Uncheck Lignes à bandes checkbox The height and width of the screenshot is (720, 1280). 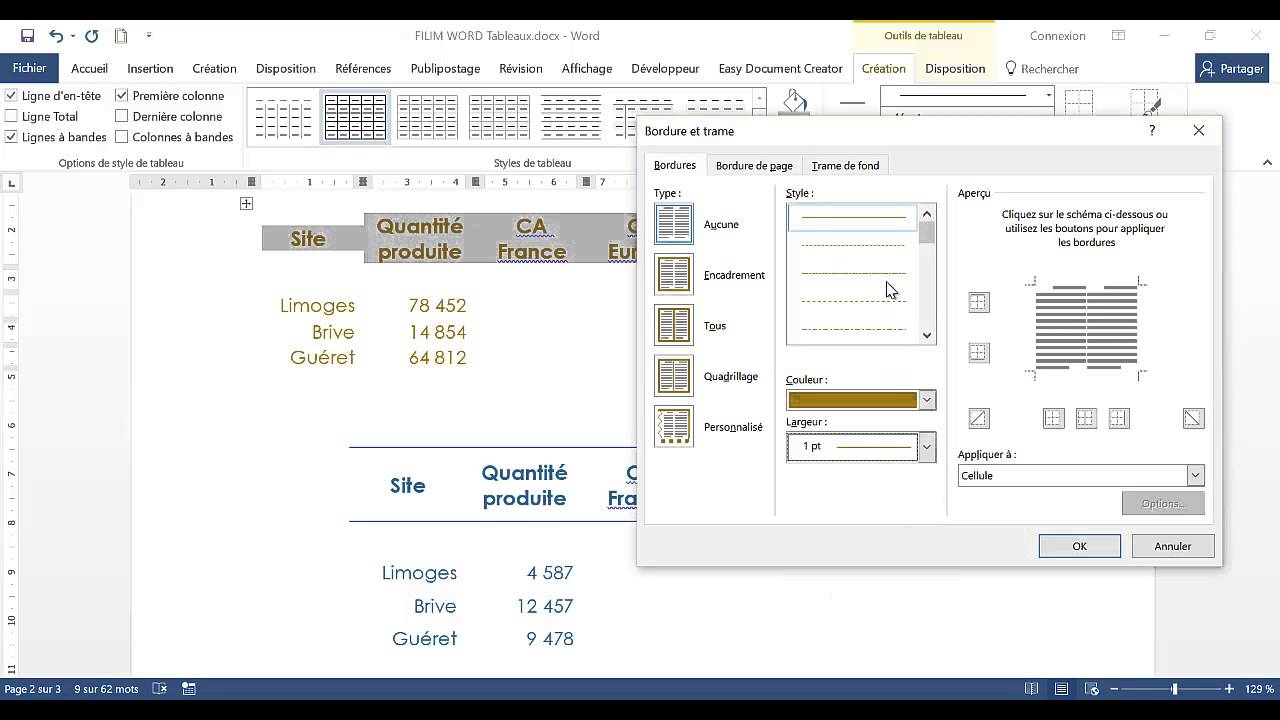(11, 137)
